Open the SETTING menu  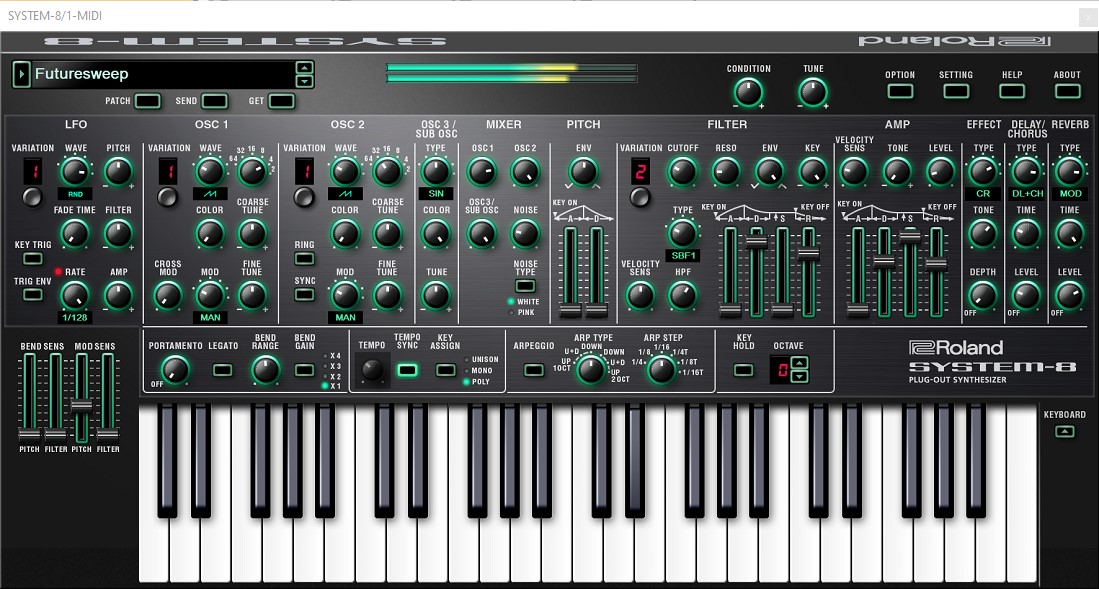point(955,91)
